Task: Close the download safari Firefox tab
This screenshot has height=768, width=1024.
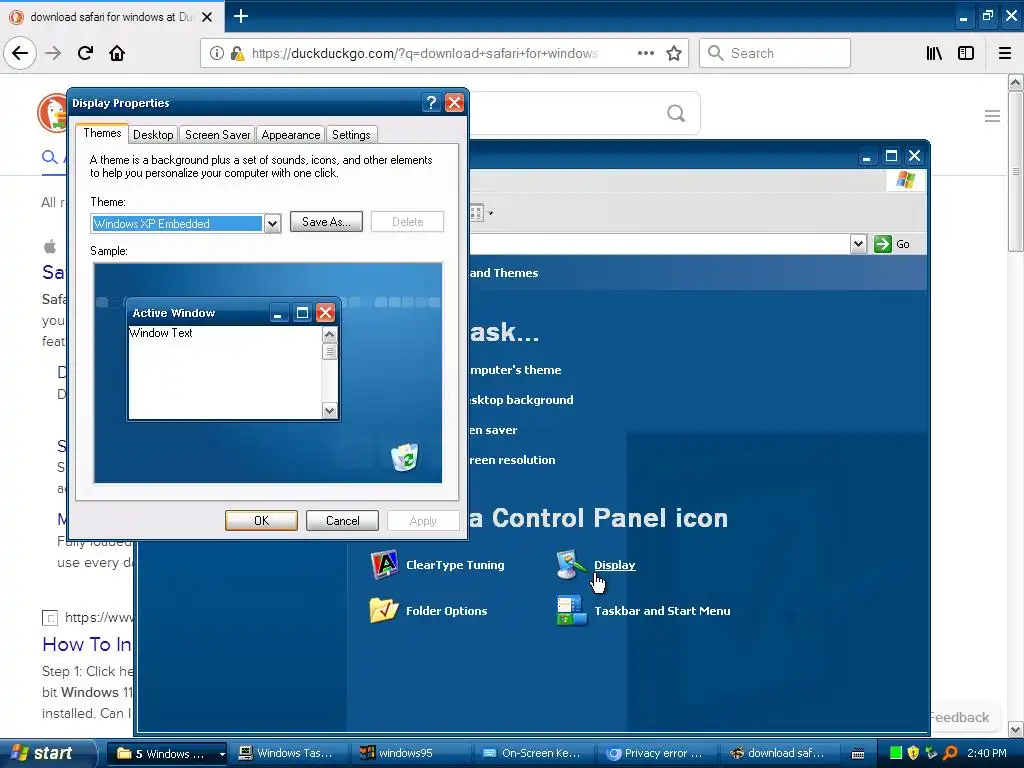Action: point(207,17)
